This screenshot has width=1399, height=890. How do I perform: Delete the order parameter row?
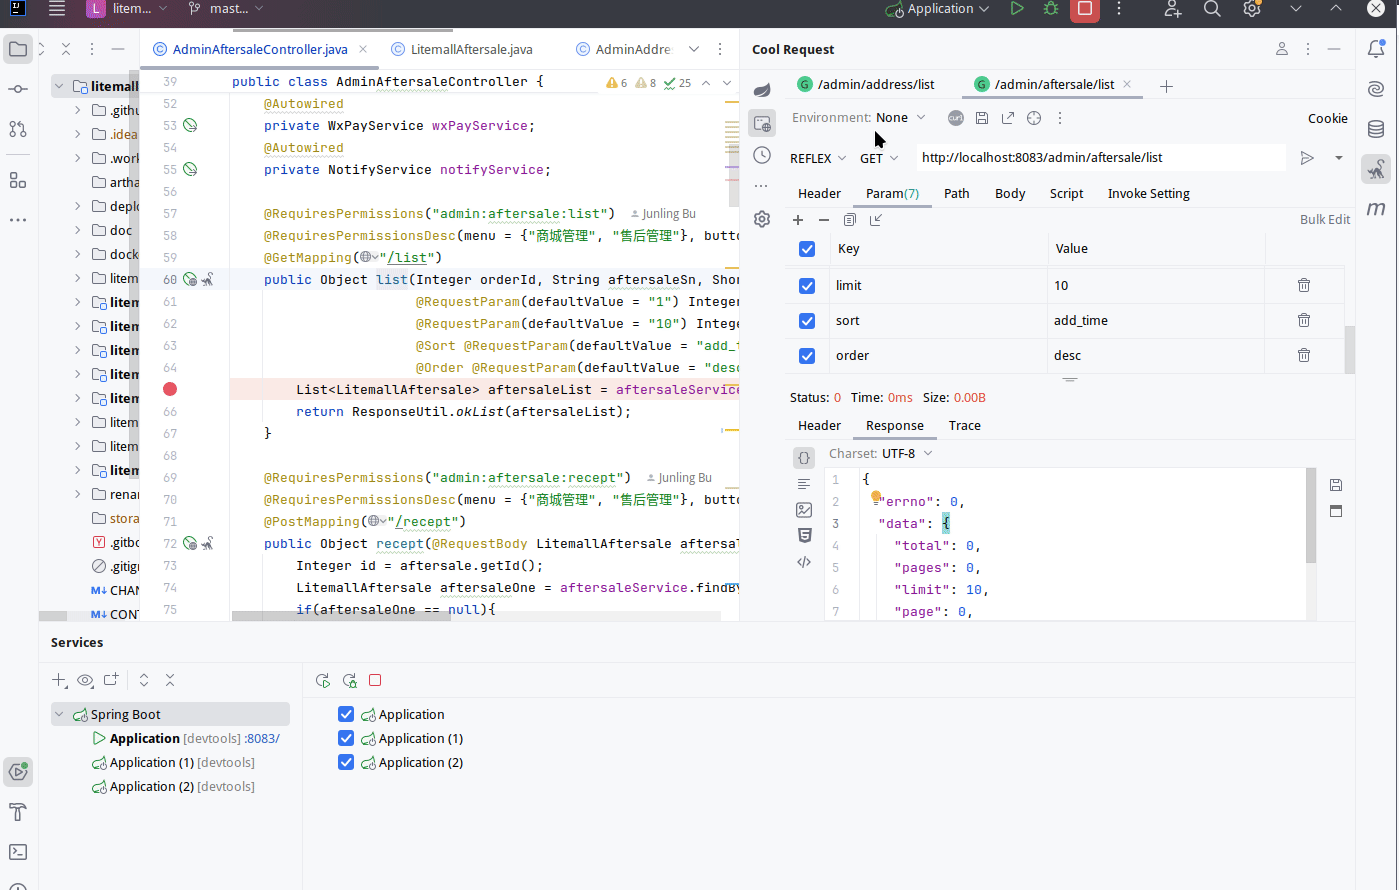click(x=1304, y=355)
